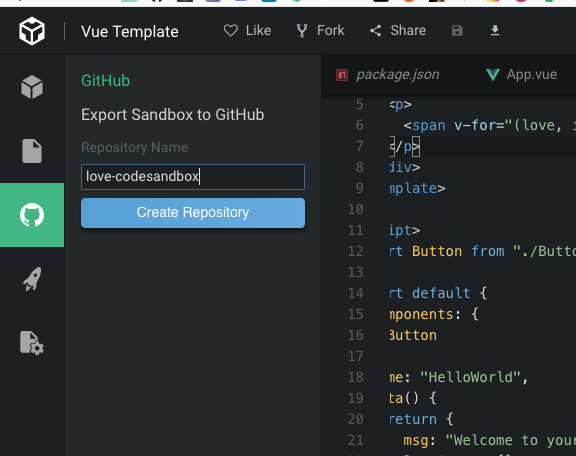This screenshot has height=456, width=576.
Task: Select the GitHub sidebar icon
Action: pos(32,215)
